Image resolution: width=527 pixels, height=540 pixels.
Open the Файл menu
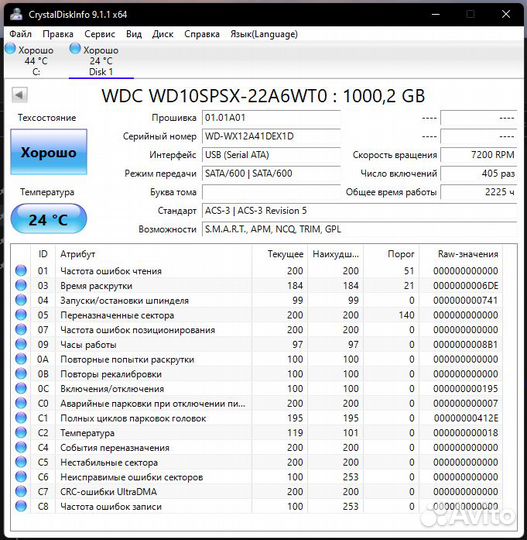(20, 34)
